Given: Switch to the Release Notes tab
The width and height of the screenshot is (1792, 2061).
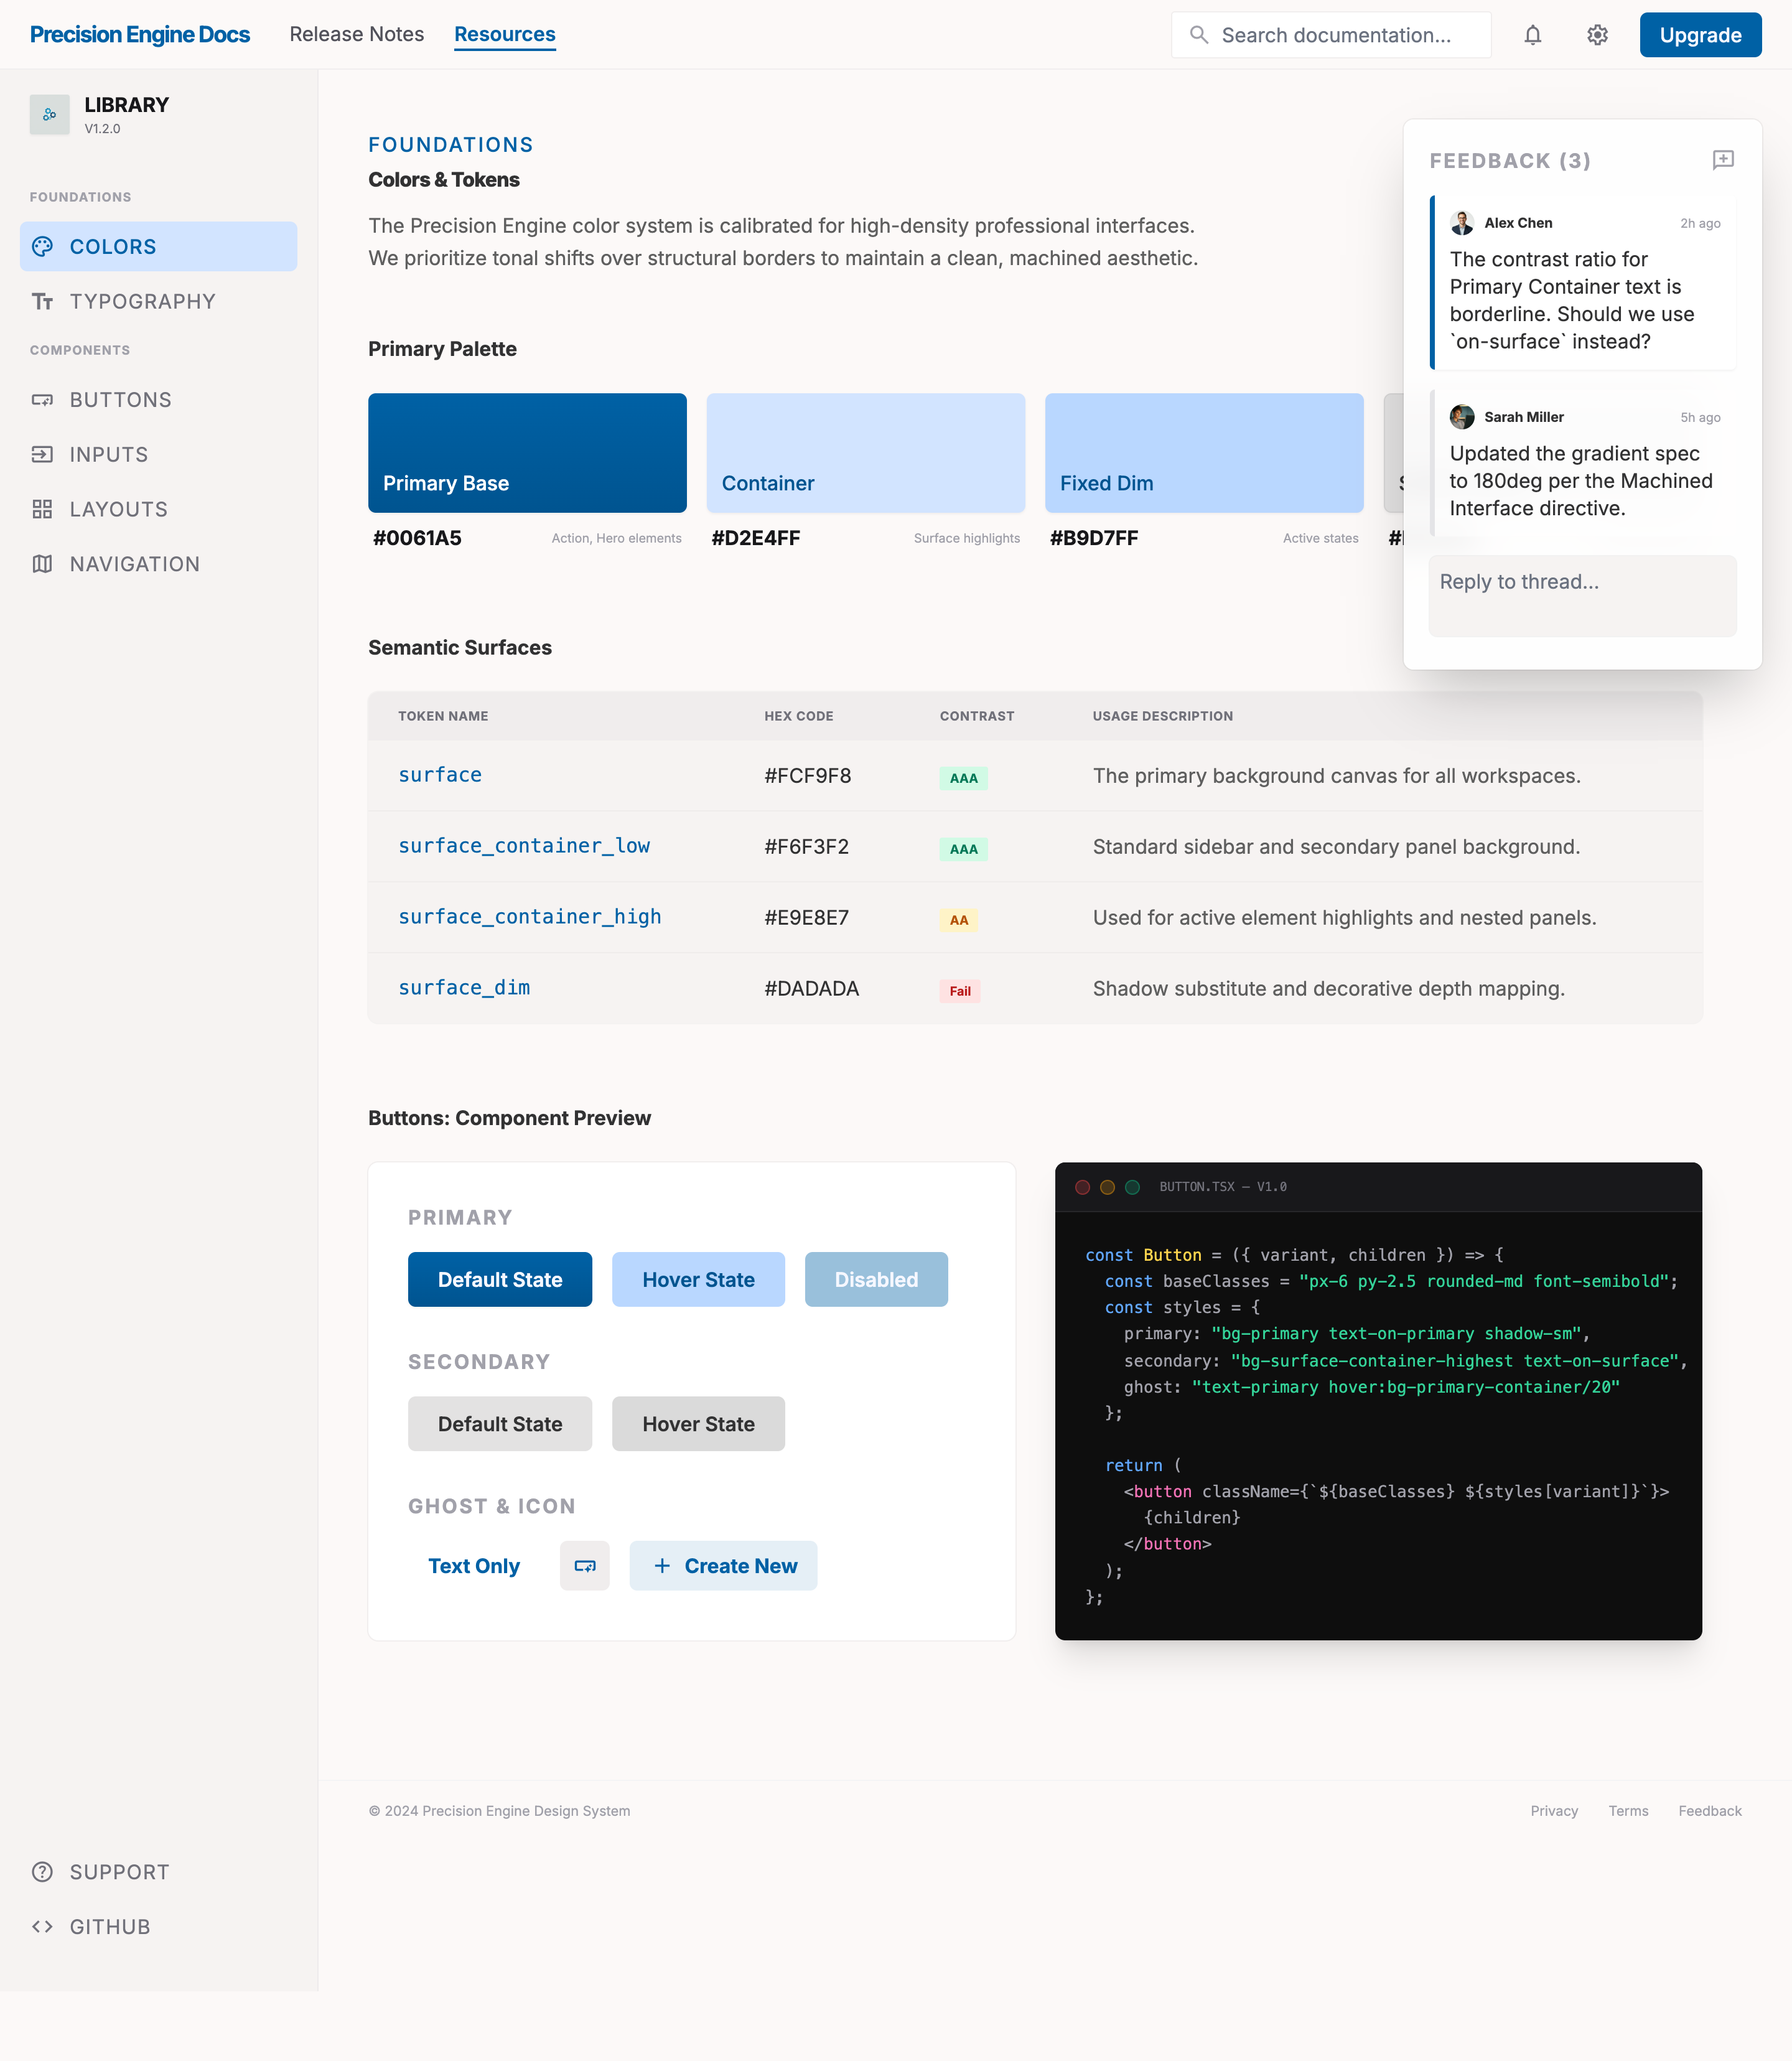Looking at the screenshot, I should coord(356,34).
